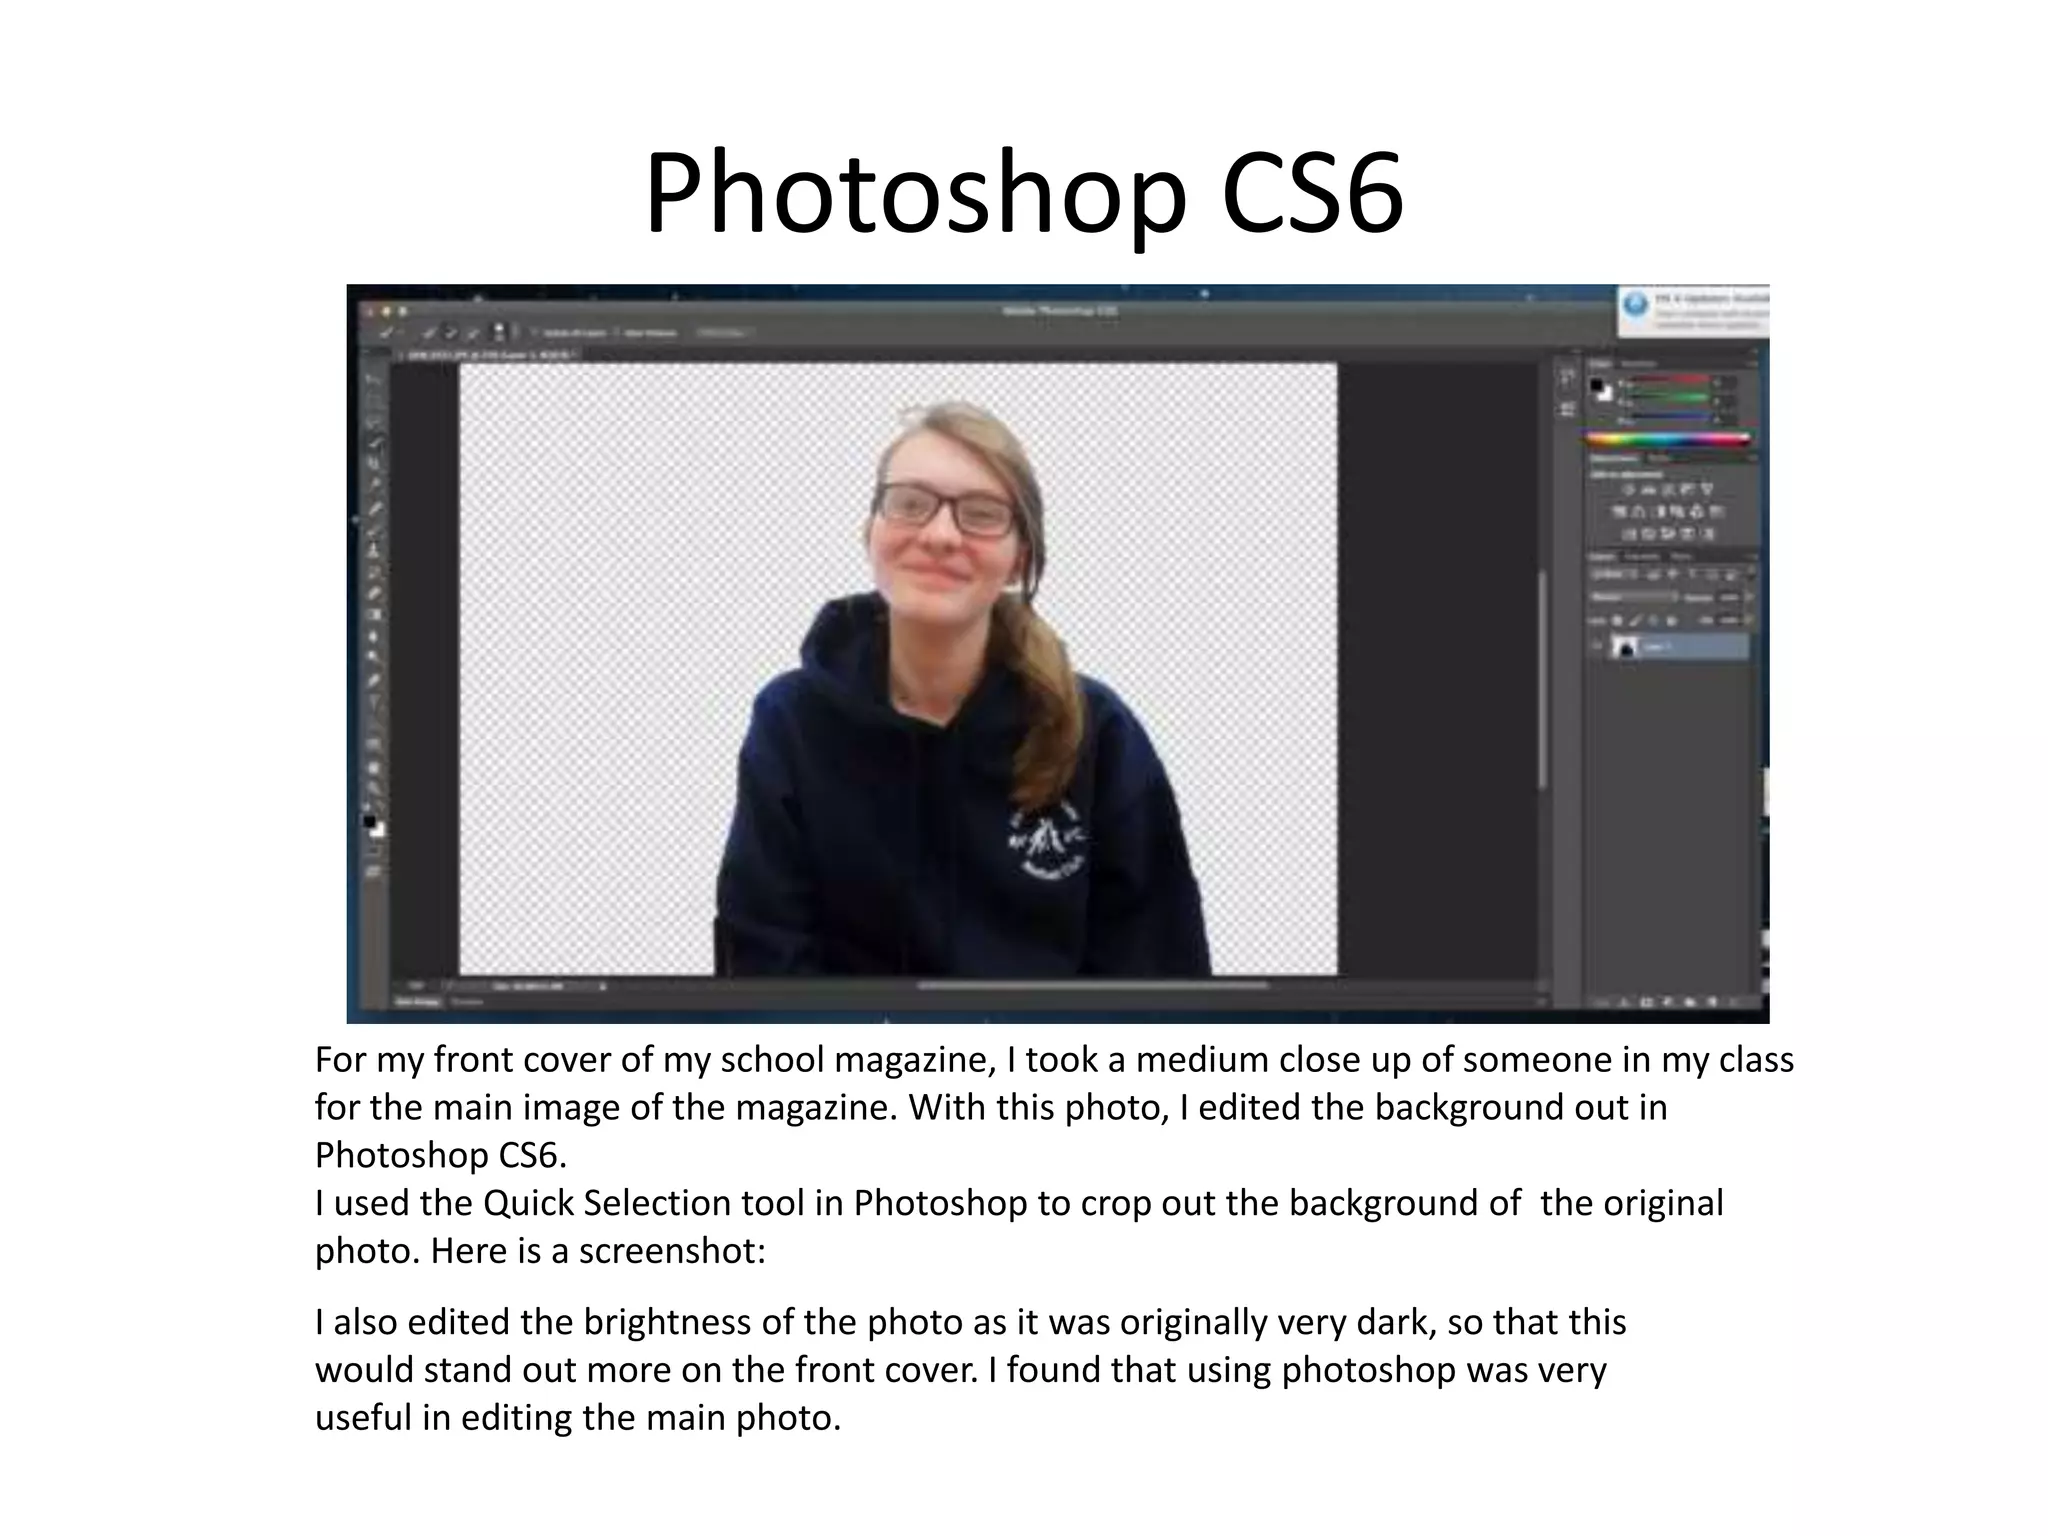2048x1536 pixels.
Task: Open the Opacity slider dropdown arrow
Action: [1749, 597]
